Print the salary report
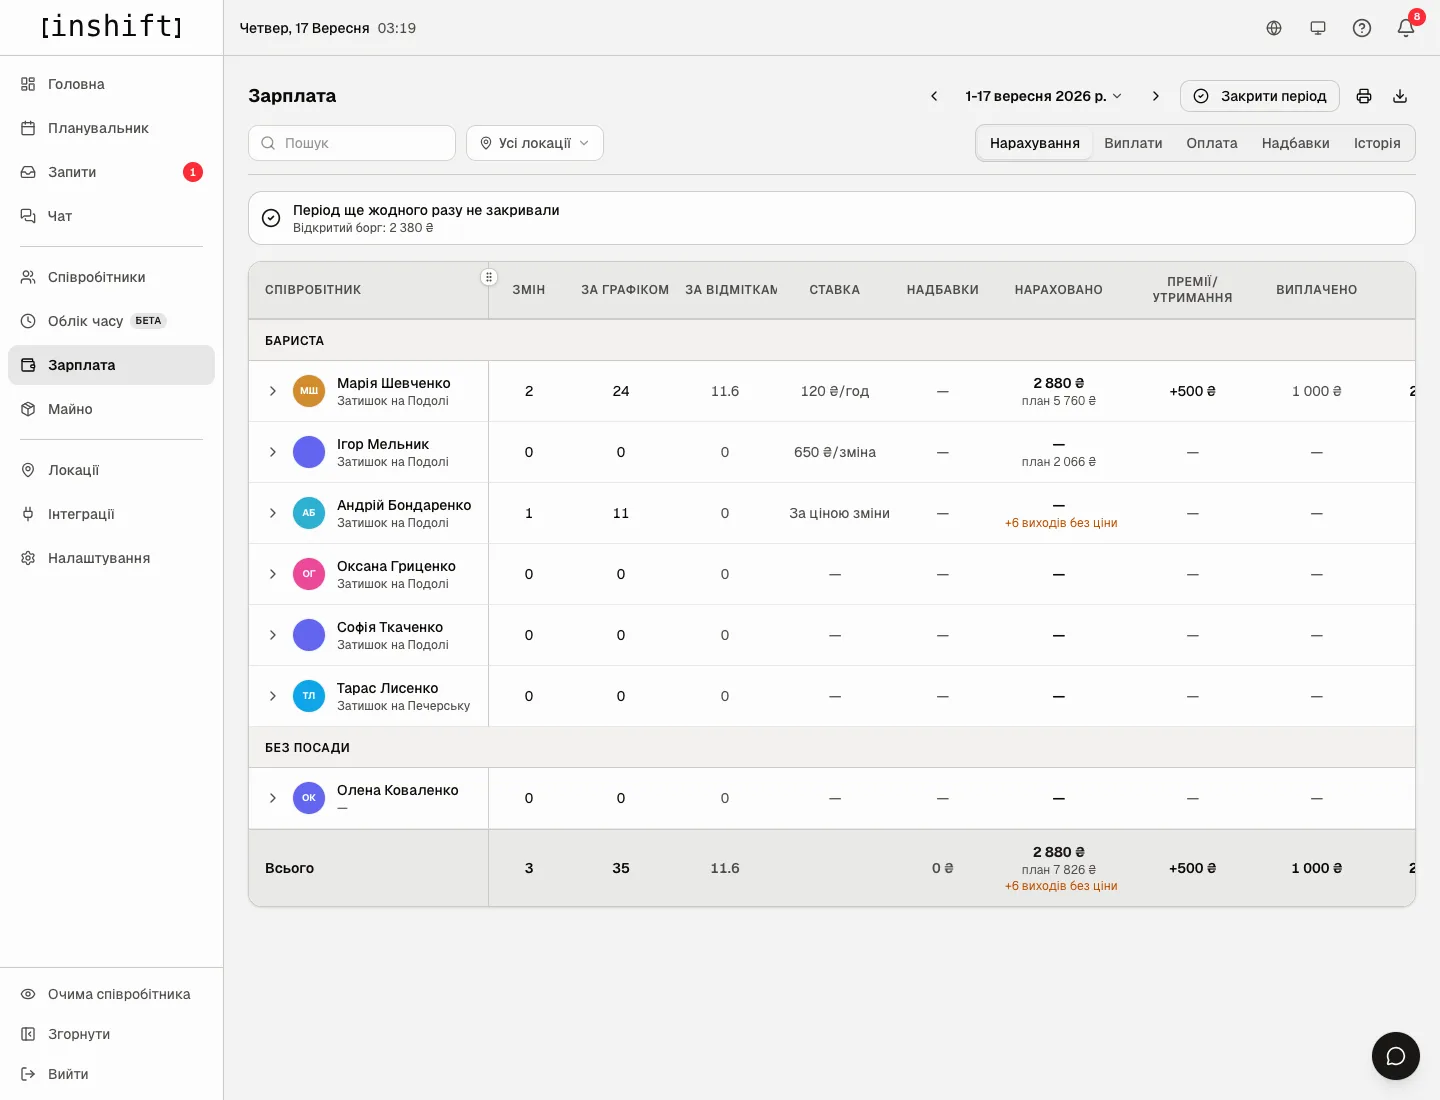The height and width of the screenshot is (1100, 1440). pos(1364,96)
